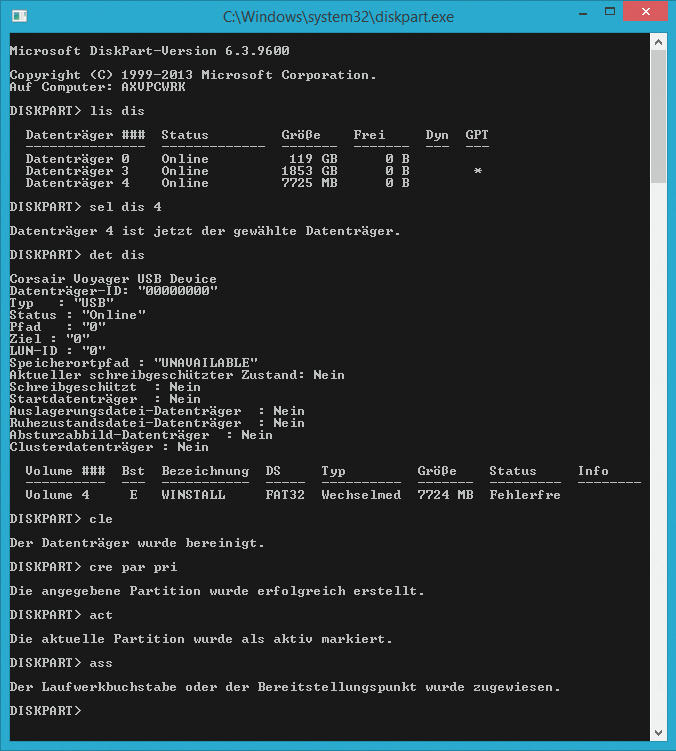This screenshot has height=751, width=676.
Task: Click the 'sel dis 4' command
Action: point(126,207)
